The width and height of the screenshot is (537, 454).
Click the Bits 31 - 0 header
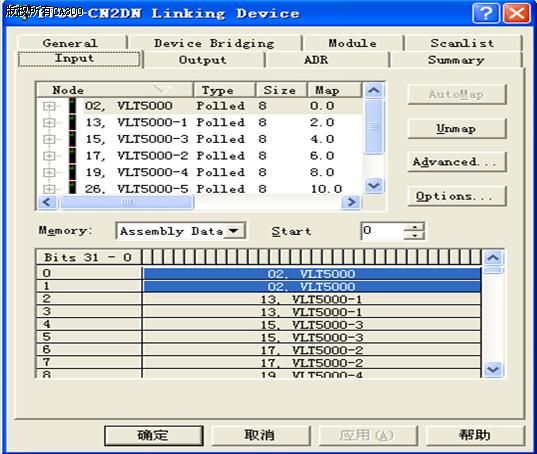[88, 257]
